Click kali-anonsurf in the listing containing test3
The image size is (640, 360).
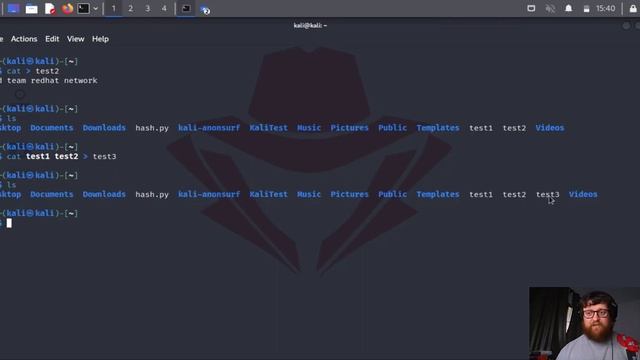[x=209, y=194]
